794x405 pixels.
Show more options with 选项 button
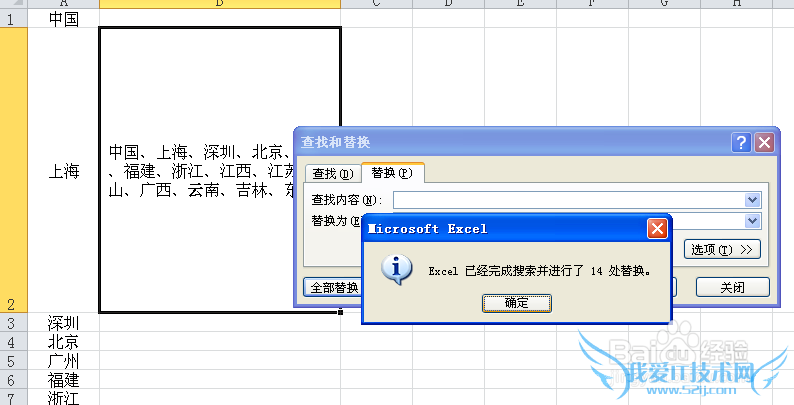point(722,249)
